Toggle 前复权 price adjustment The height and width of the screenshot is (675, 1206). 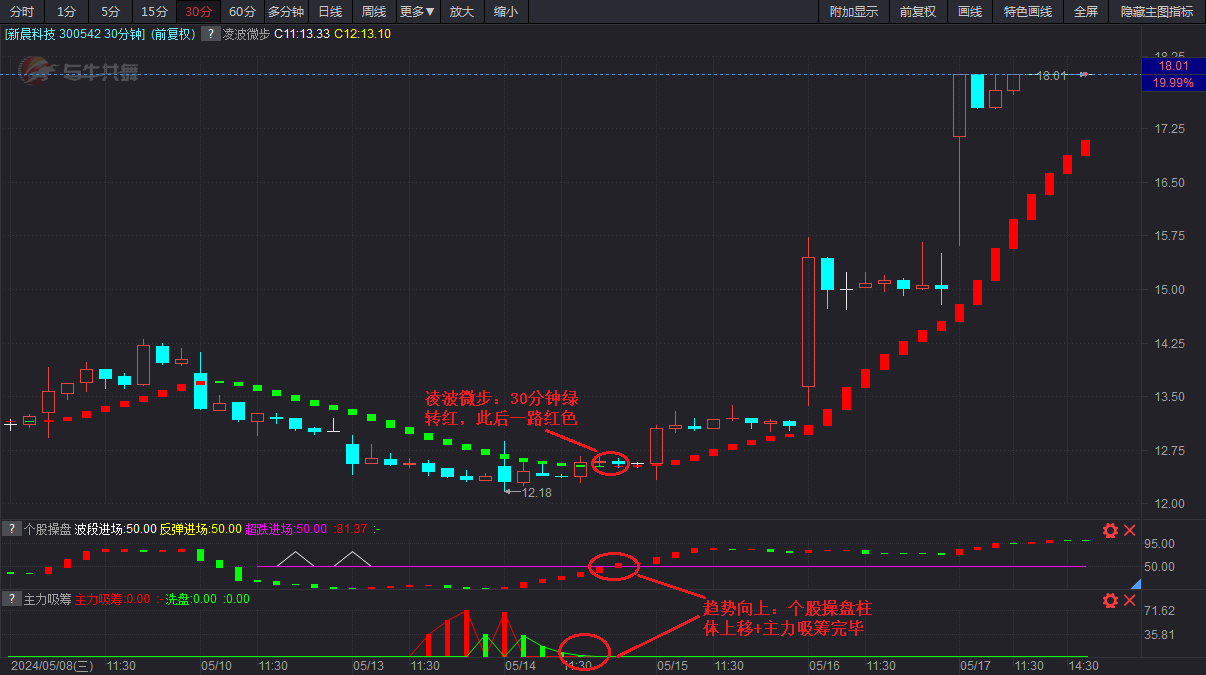pos(918,12)
